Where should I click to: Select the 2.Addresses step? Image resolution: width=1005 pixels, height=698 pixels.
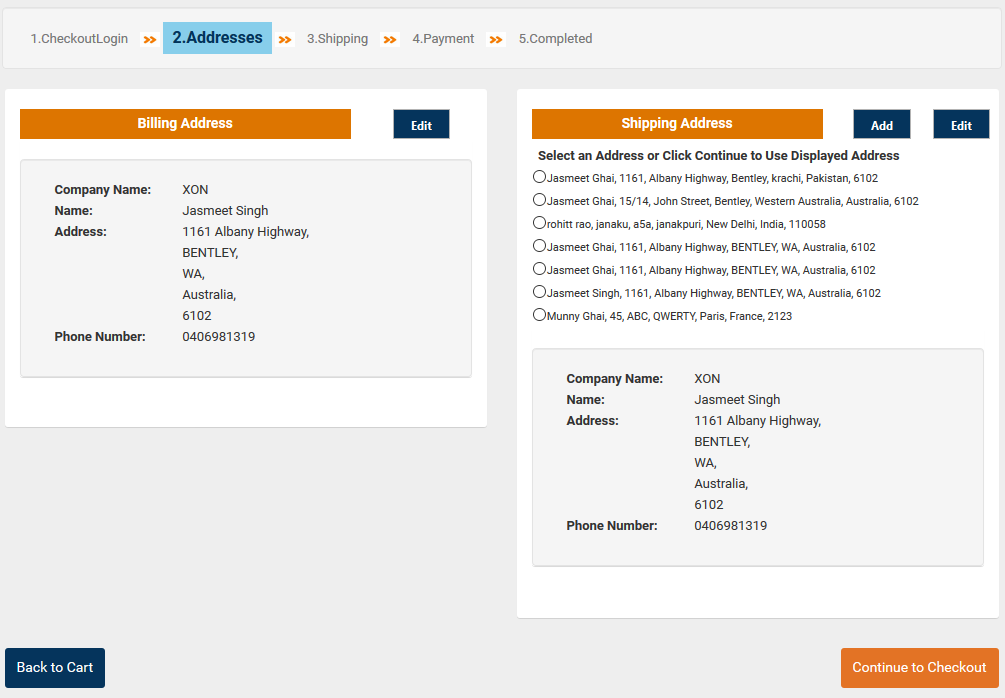(x=217, y=37)
